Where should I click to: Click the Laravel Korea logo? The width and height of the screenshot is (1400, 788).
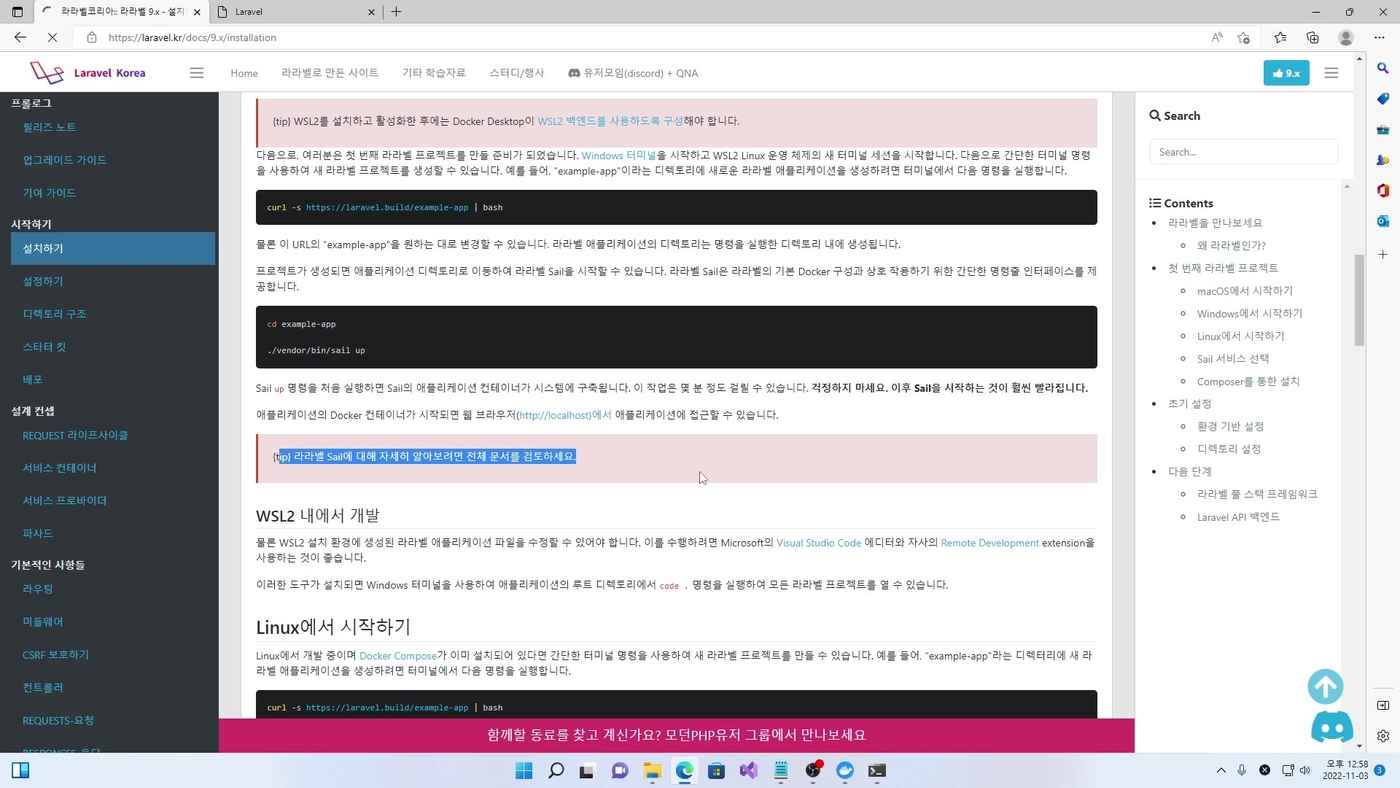87,73
